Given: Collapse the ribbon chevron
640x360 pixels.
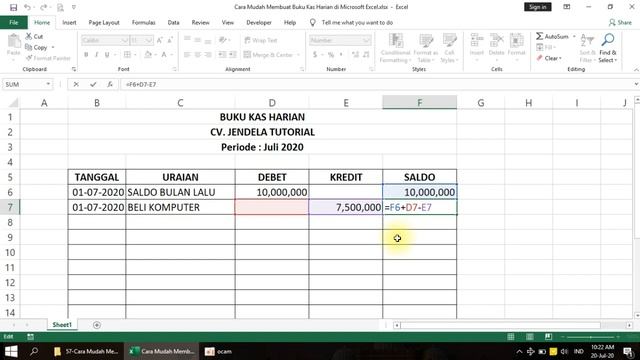Looking at the screenshot, I should (x=636, y=70).
